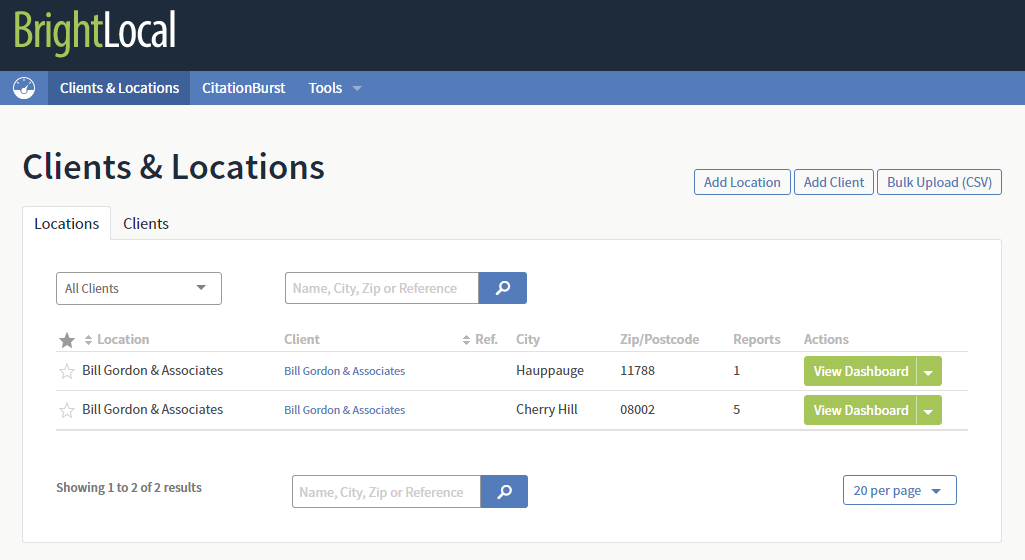
Task: Click the Cherry Hill city cell
Action: (x=546, y=410)
